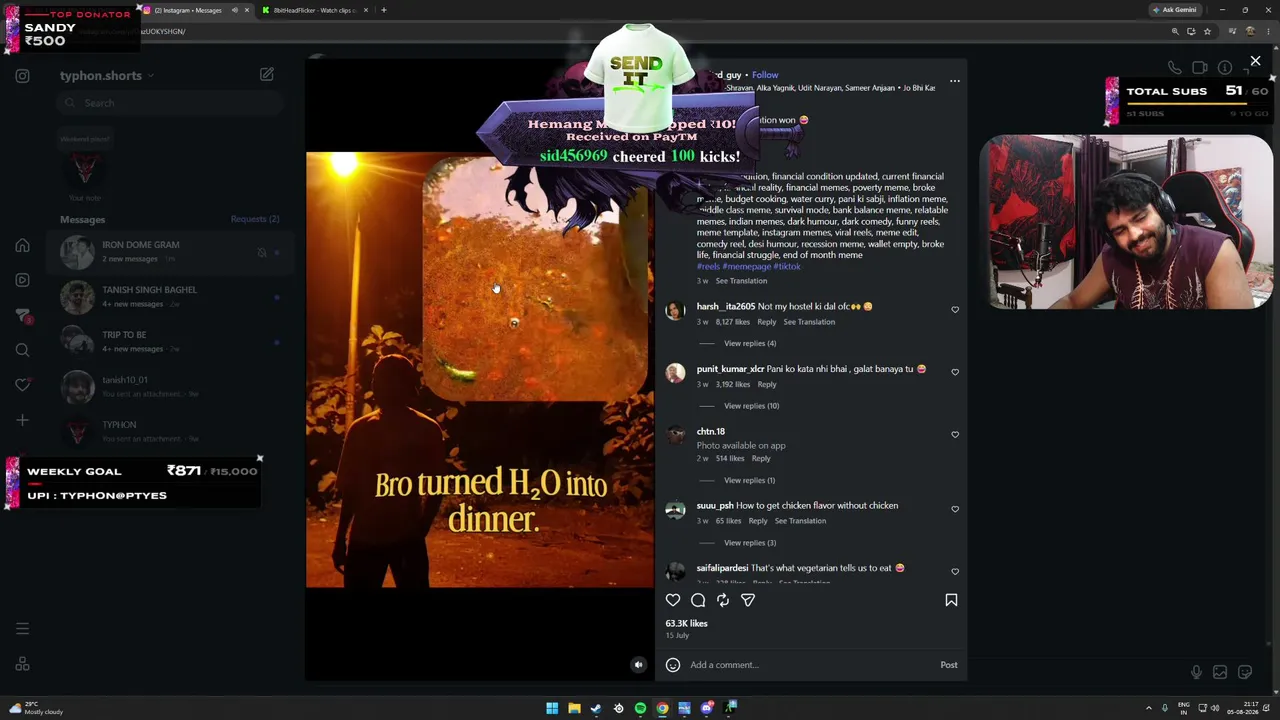
Task: Expand the typhon.shorts account switcher
Action: tap(150, 76)
